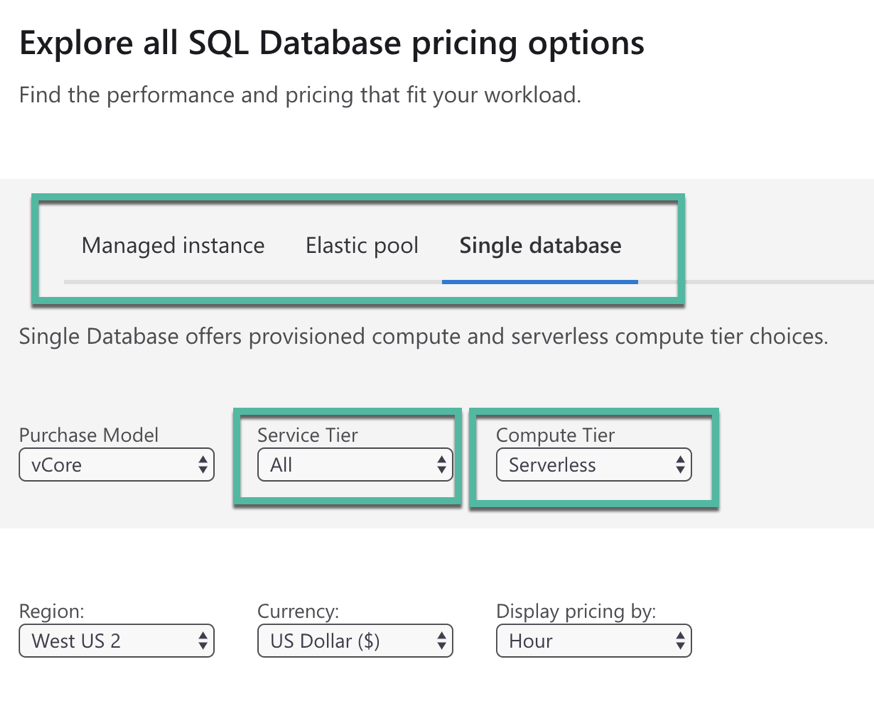Click the Service Tier label text
This screenshot has height=714, width=874.
click(x=307, y=435)
